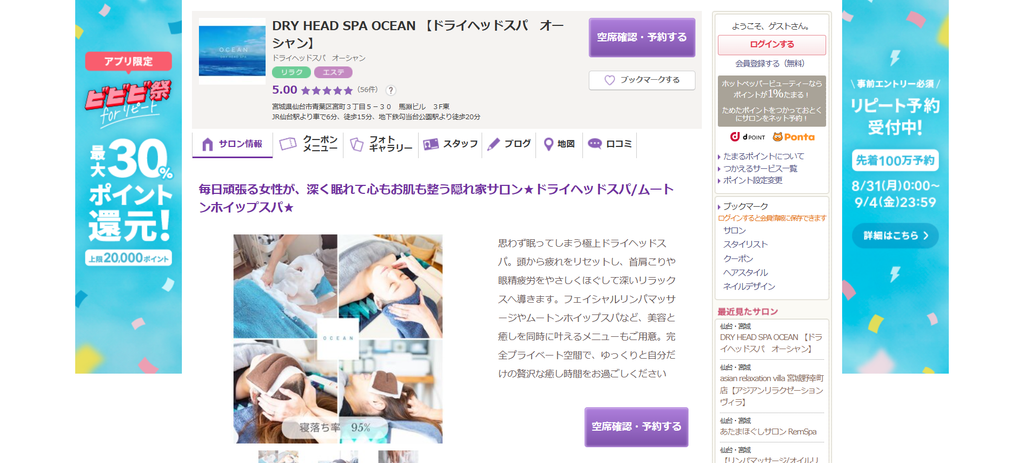Click the coupon menu ticket icon
Image resolution: width=1024 pixels, height=463 pixels.
tap(288, 144)
